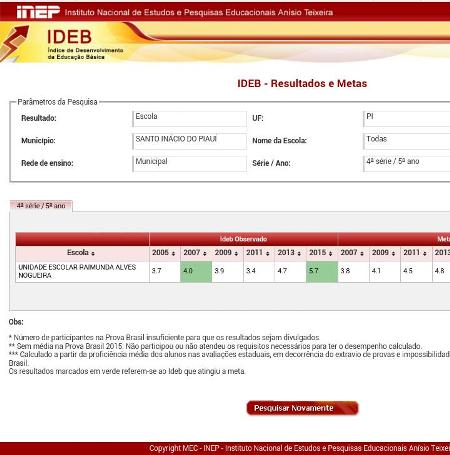Click the Rede de ensino field Municipal

189,164
